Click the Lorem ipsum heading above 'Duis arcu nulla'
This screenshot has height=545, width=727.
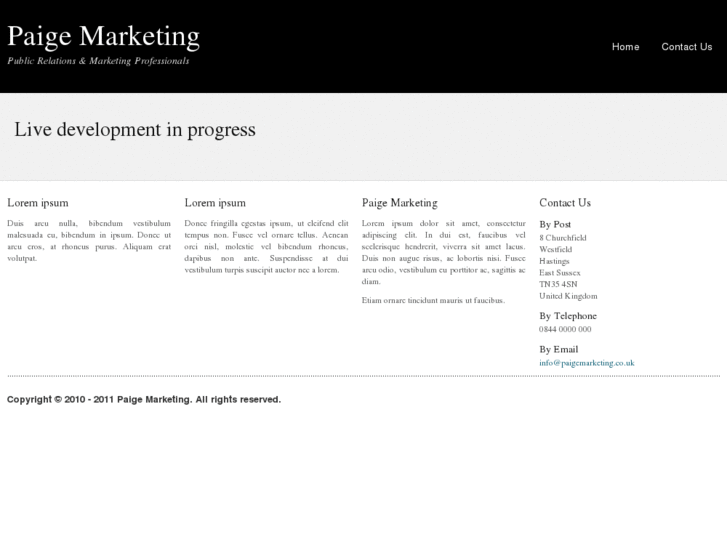38,203
